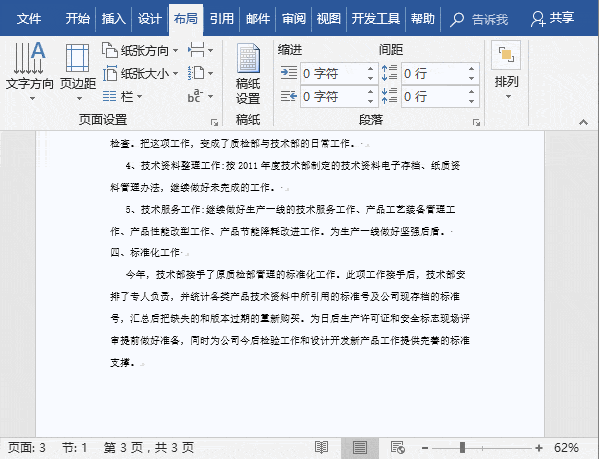599x459 pixels.
Task: Decrease spacing after with down arrow
Action: pos(471,102)
